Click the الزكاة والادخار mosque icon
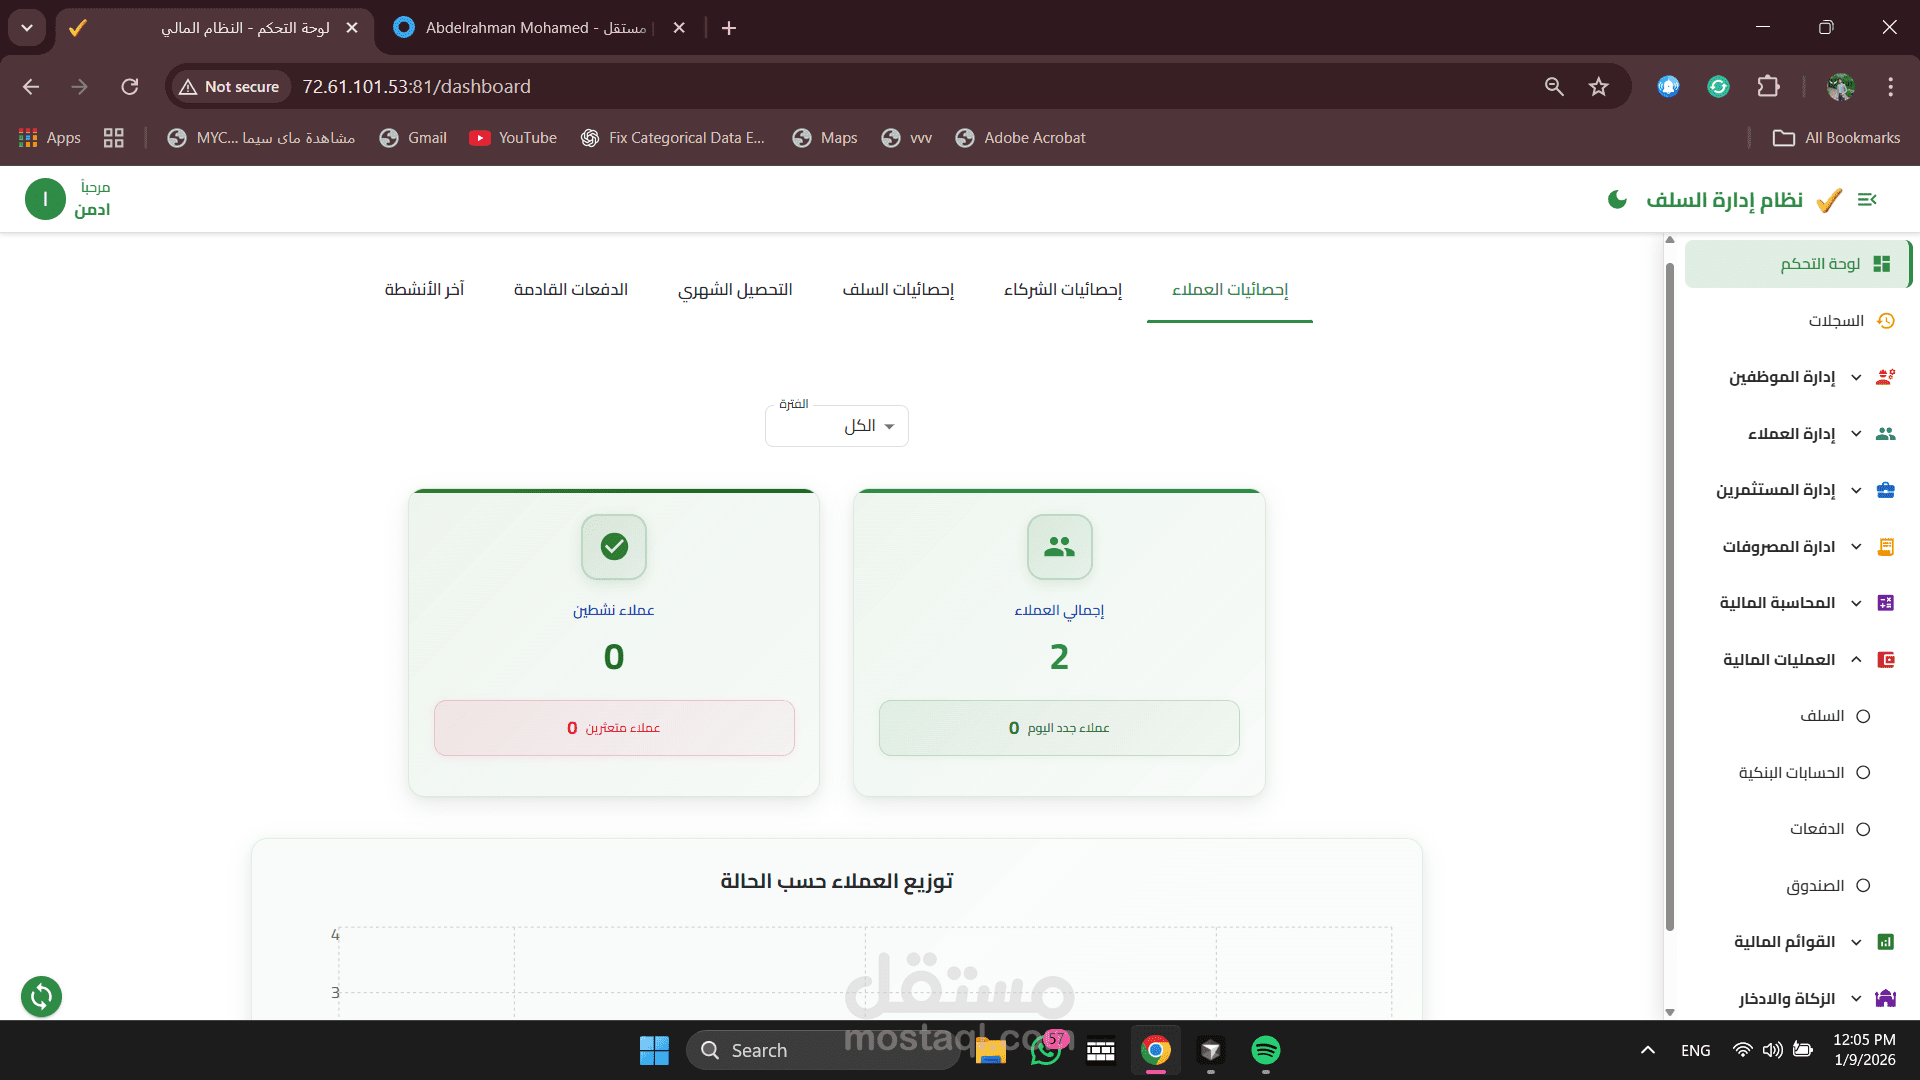The height and width of the screenshot is (1080, 1920). click(x=1886, y=998)
